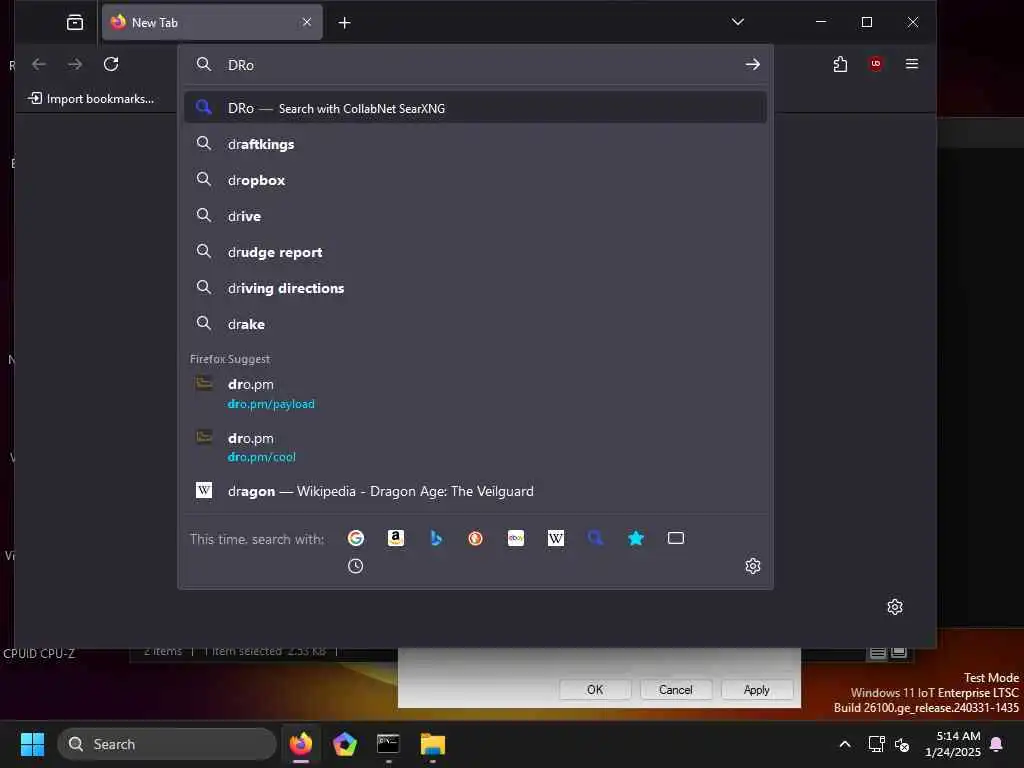
Task: Click Cancel in the background dialog
Action: (x=676, y=690)
